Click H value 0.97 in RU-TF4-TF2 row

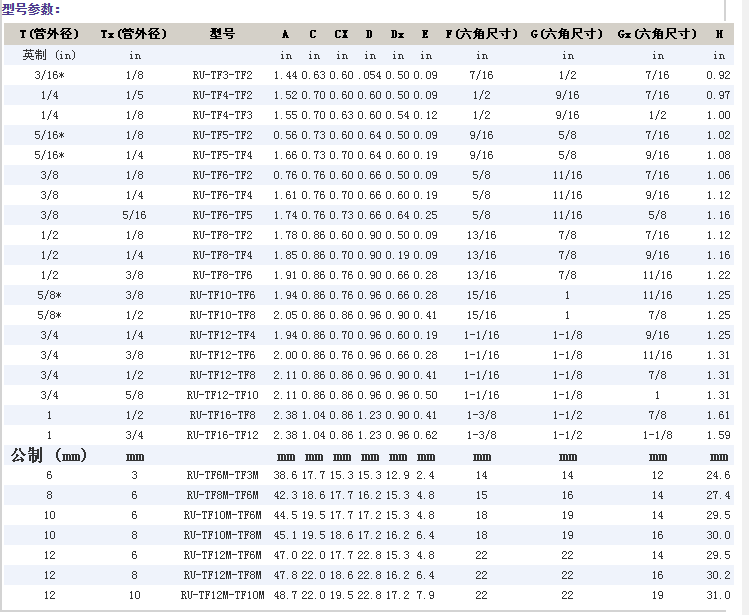coord(718,95)
